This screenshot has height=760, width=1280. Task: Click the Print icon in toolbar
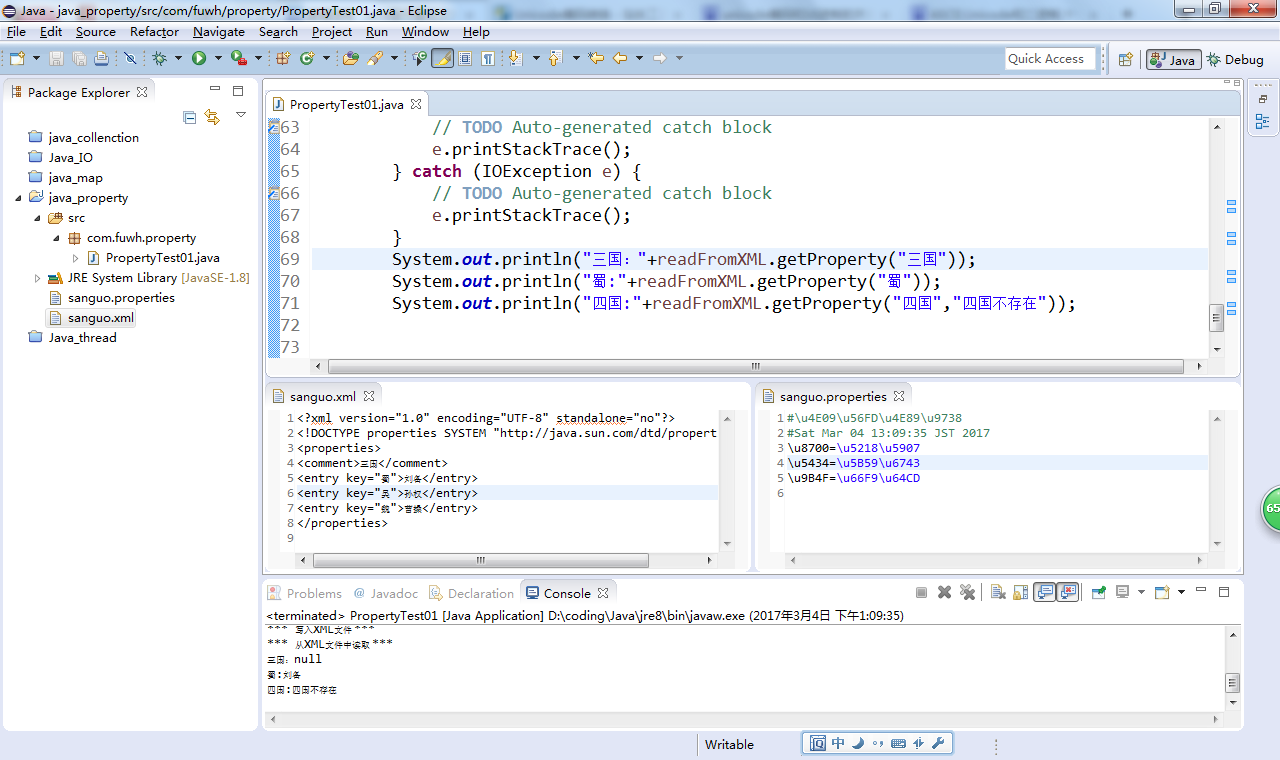101,58
